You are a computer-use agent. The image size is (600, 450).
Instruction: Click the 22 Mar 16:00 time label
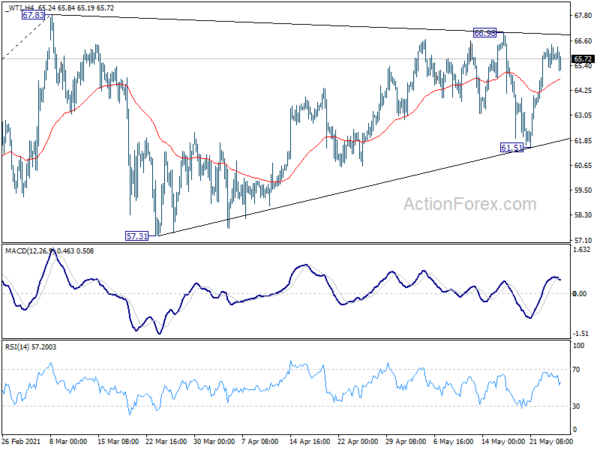click(x=166, y=441)
